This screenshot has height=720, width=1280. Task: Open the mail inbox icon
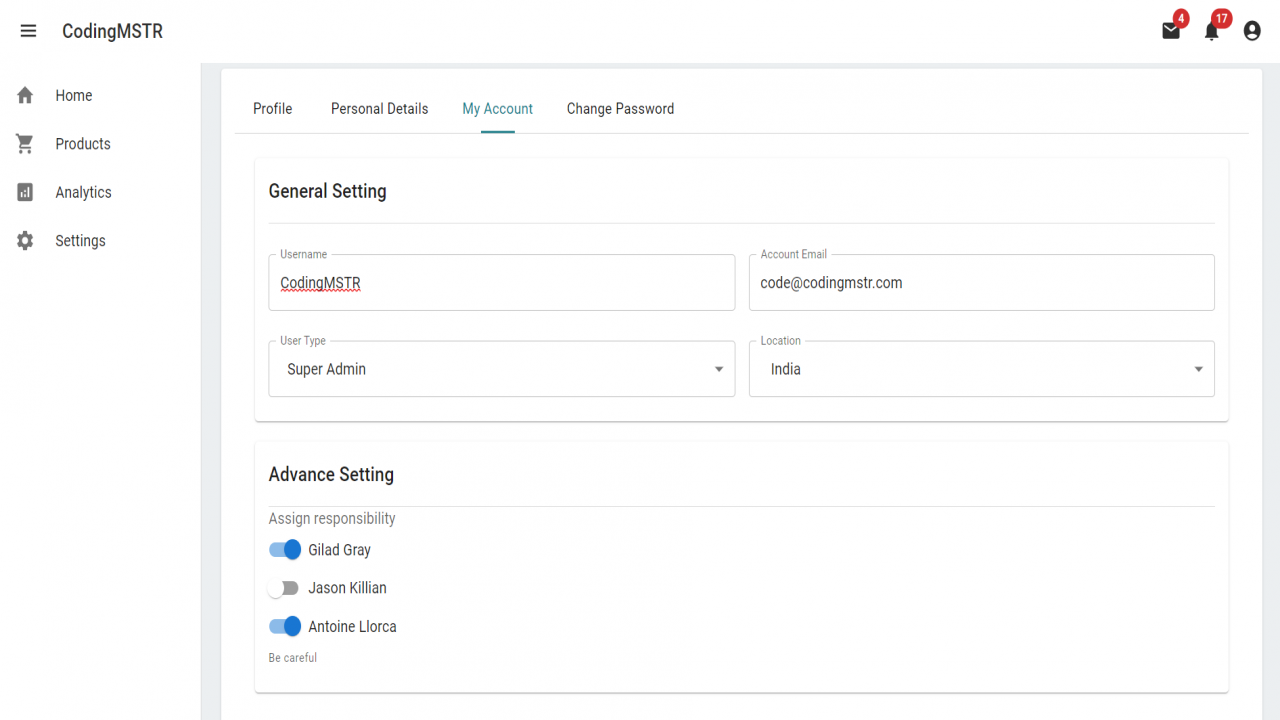pos(1171,31)
